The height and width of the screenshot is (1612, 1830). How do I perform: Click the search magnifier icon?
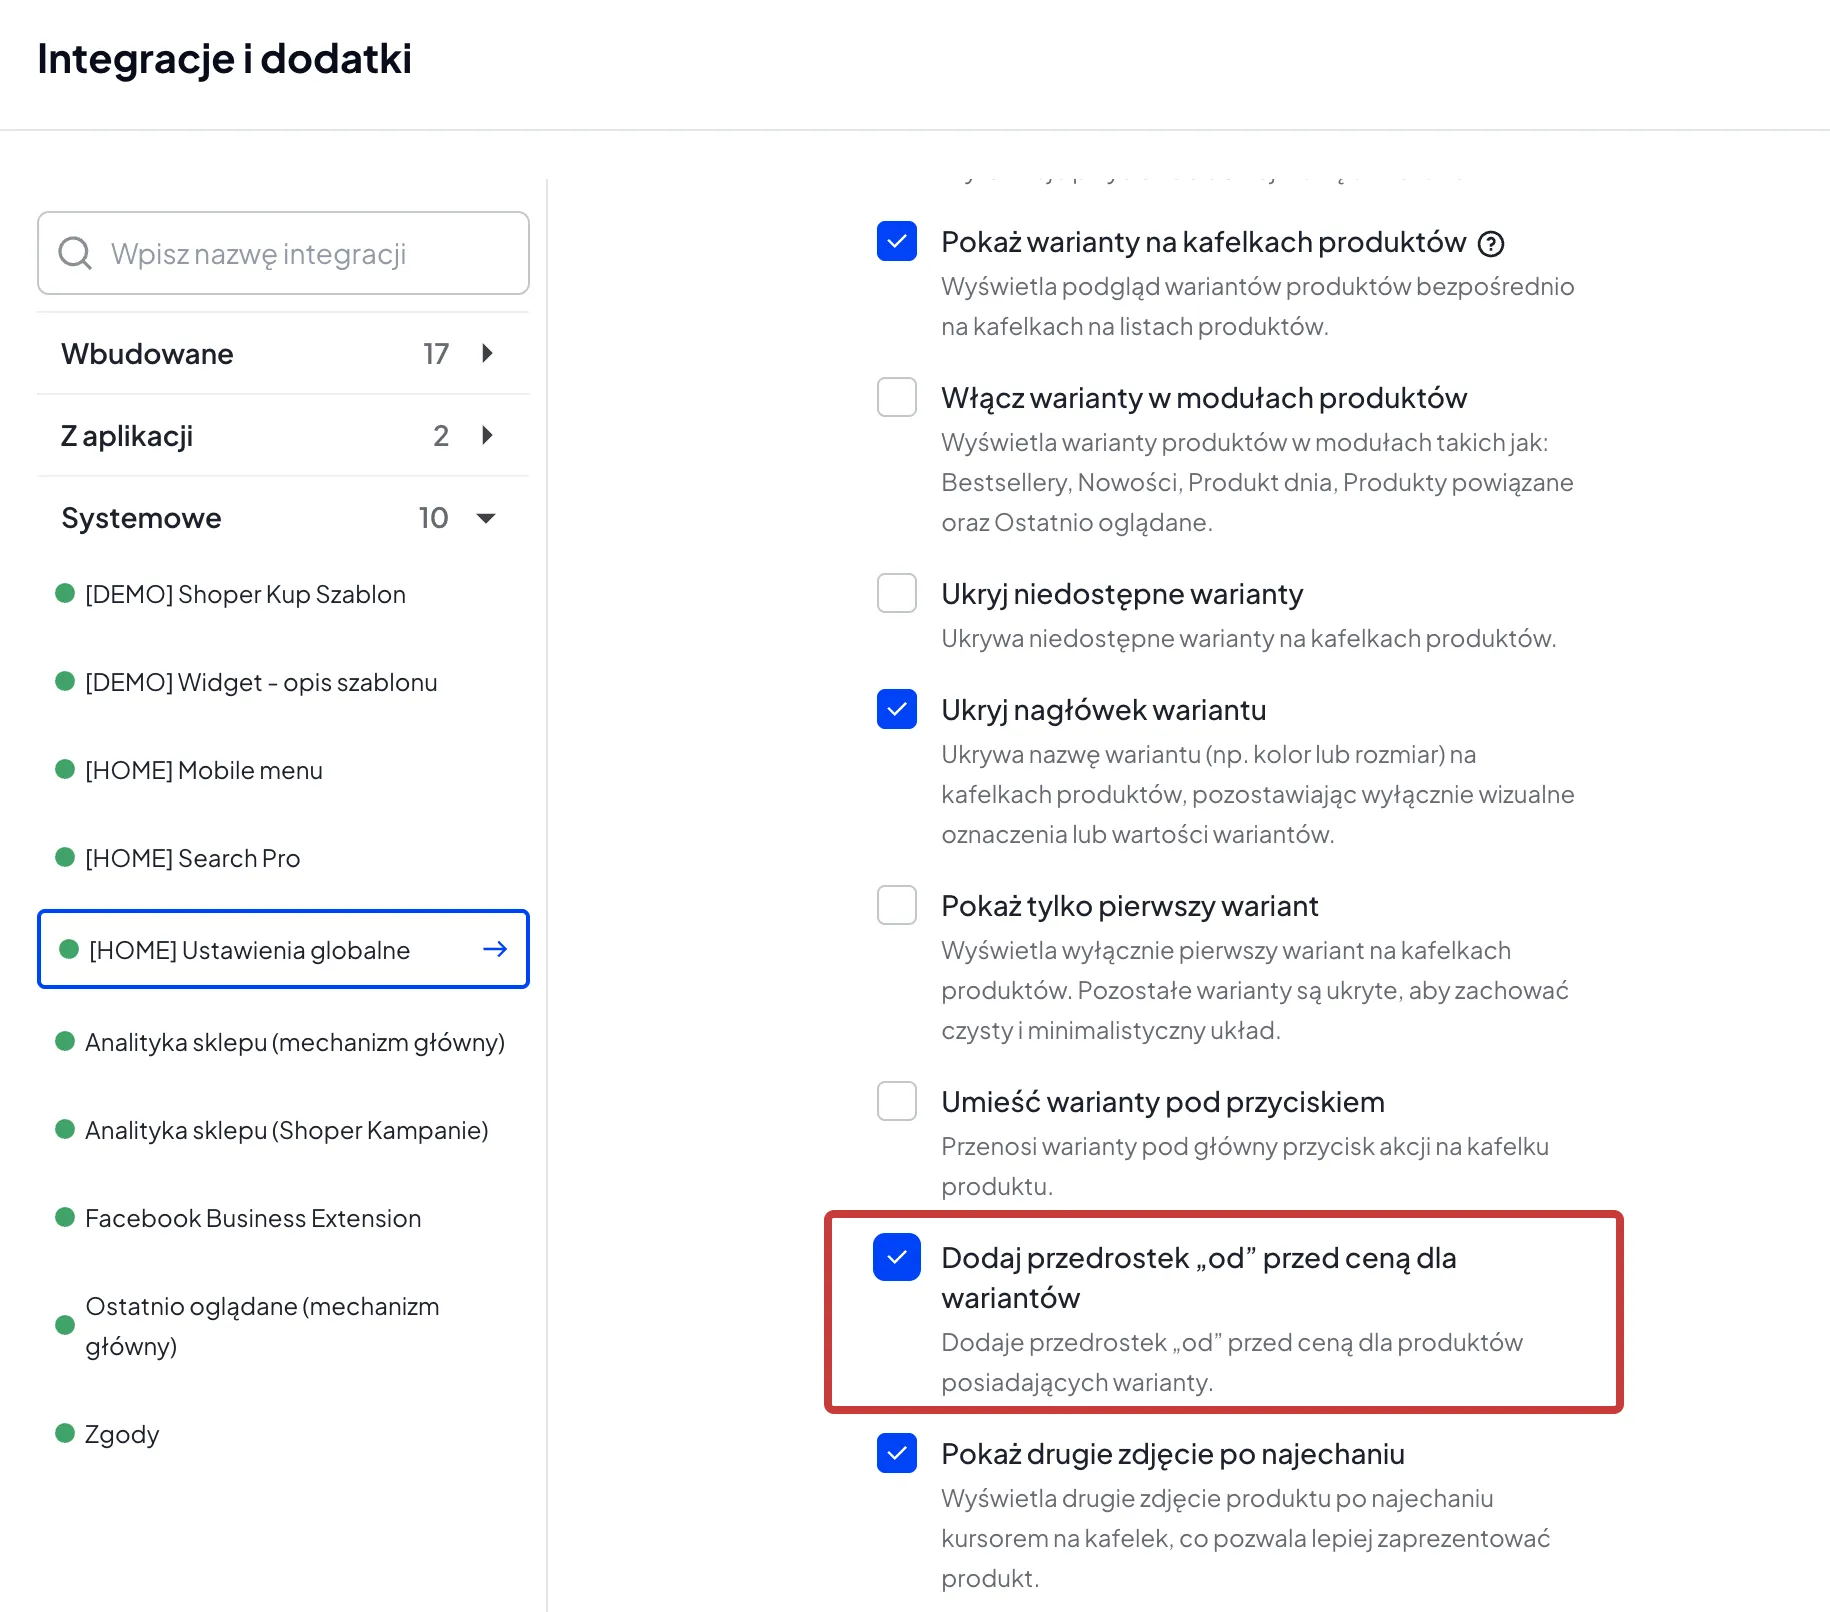tap(75, 253)
